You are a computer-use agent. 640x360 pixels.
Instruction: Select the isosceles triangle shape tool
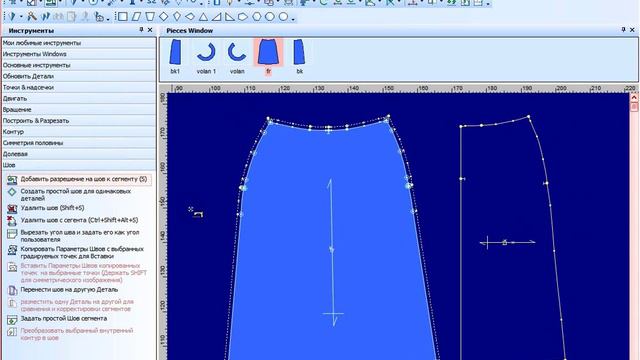(203, 17)
